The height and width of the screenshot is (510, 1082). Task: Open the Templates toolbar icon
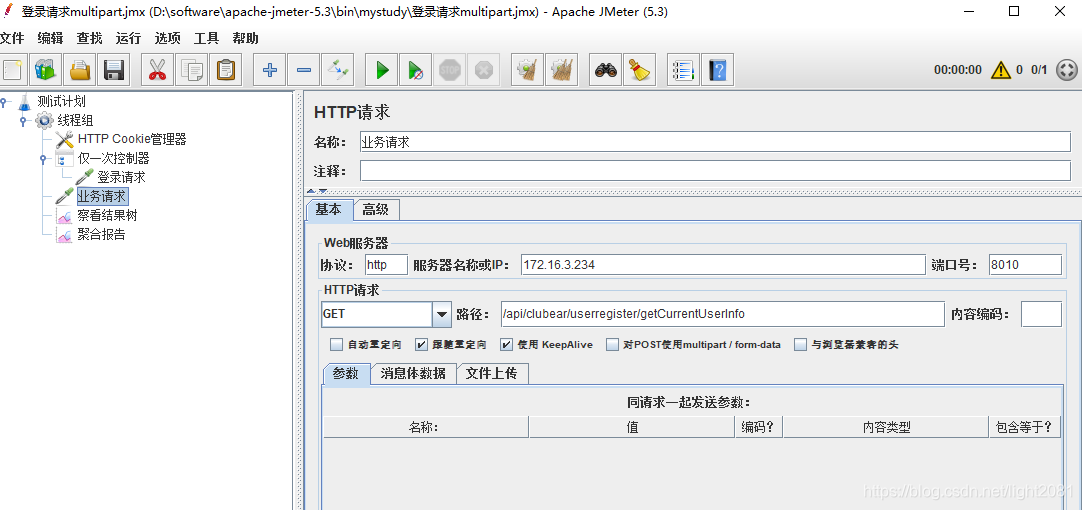coord(46,70)
